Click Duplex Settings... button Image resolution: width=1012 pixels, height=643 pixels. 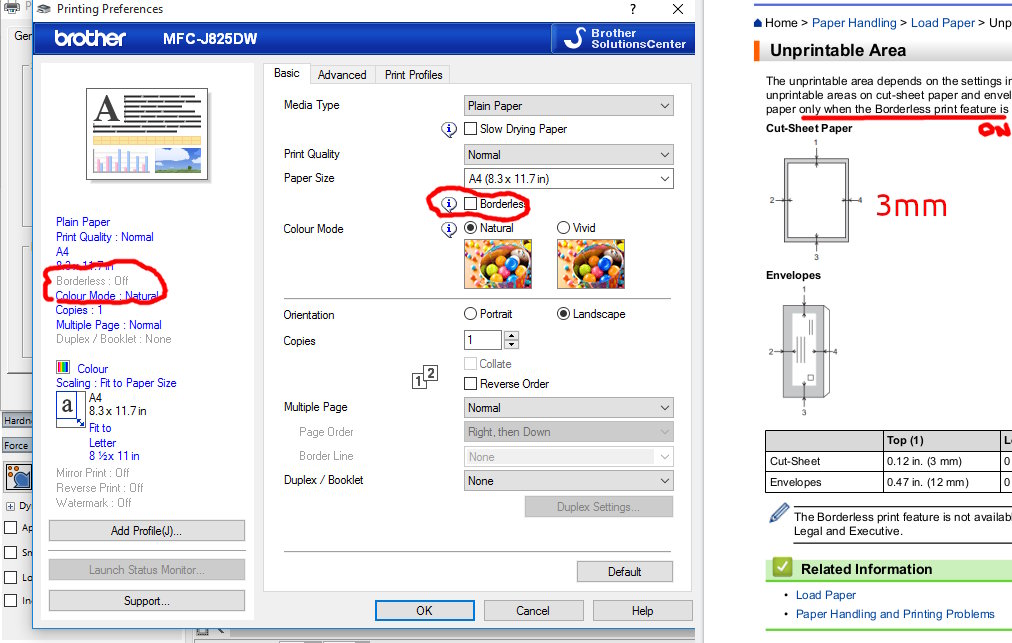pos(599,507)
